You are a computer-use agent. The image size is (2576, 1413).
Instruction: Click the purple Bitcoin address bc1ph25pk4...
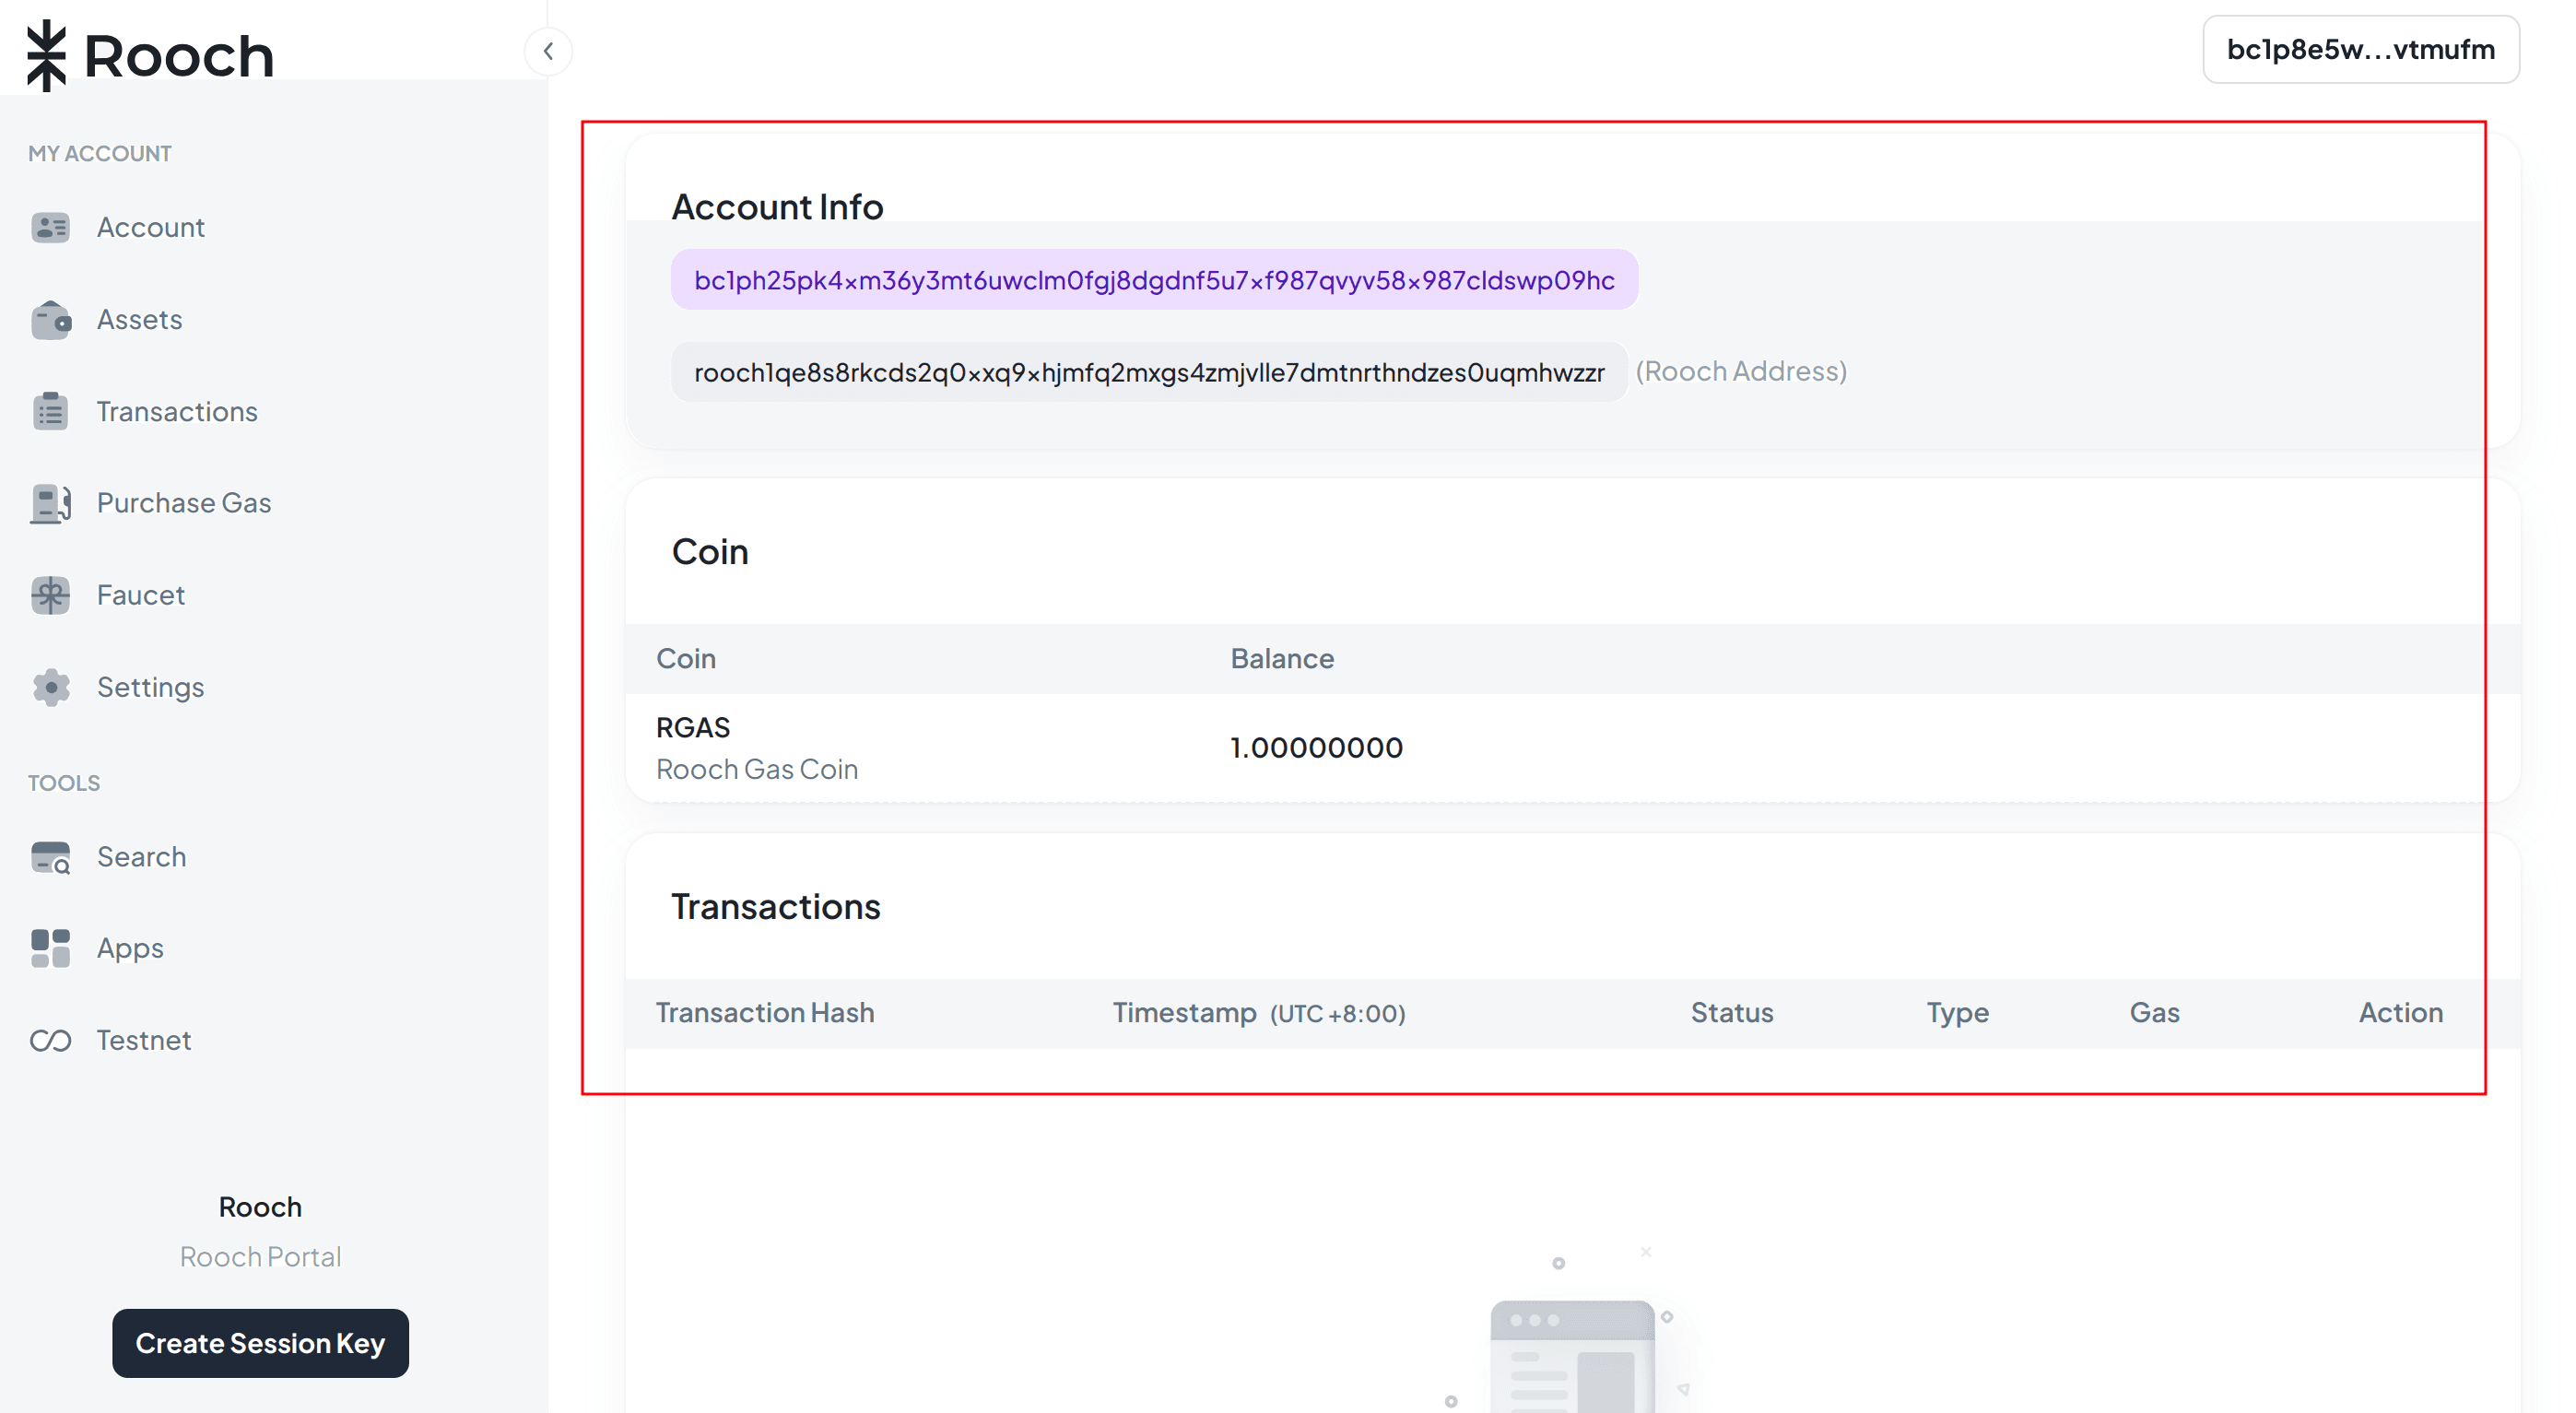tap(1154, 280)
